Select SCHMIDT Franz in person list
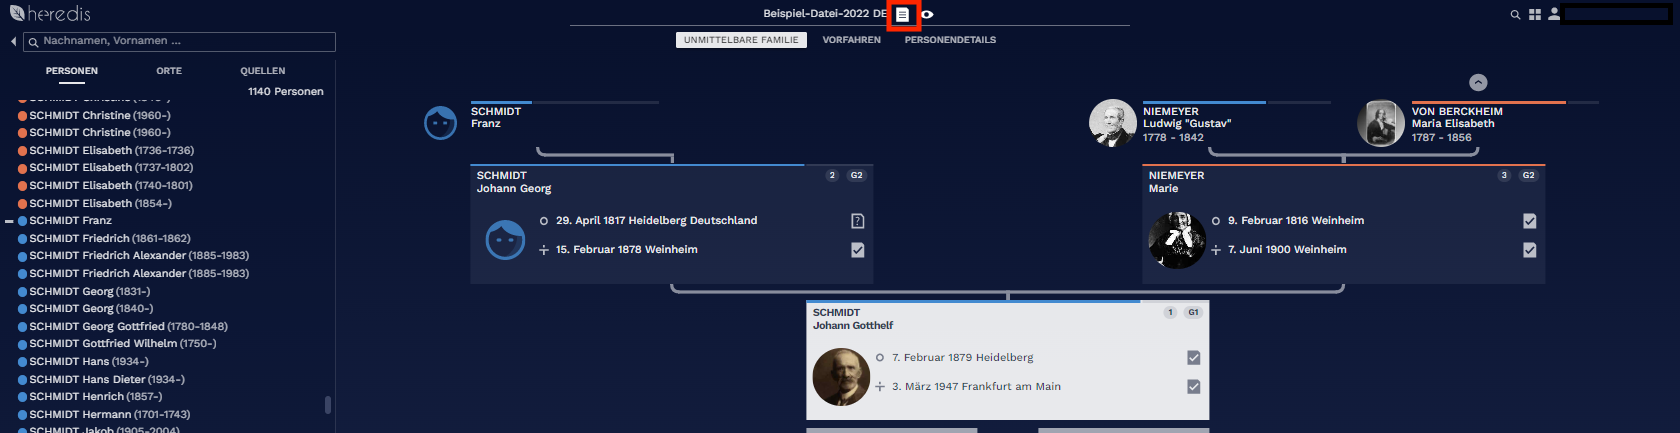Image resolution: width=1680 pixels, height=433 pixels. (x=70, y=221)
